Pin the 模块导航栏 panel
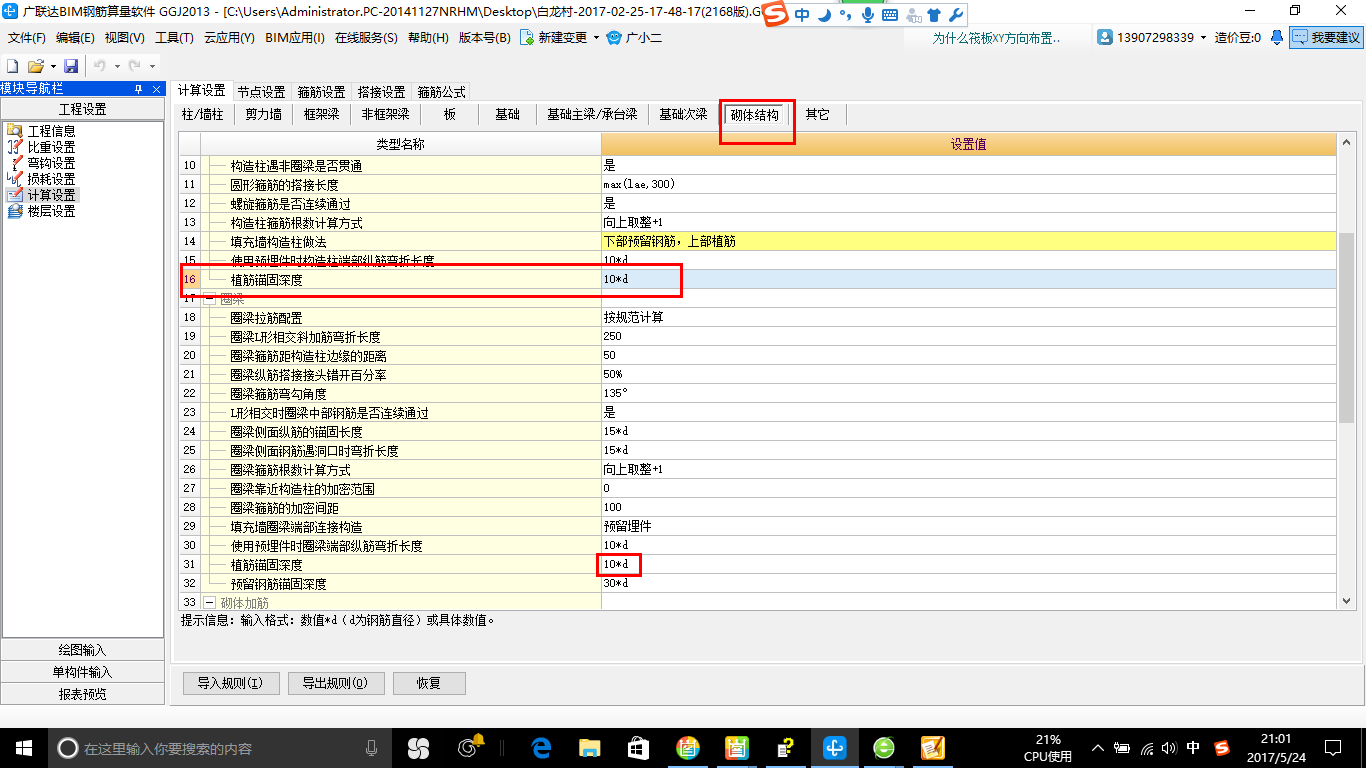This screenshot has height=768, width=1366. [x=138, y=89]
